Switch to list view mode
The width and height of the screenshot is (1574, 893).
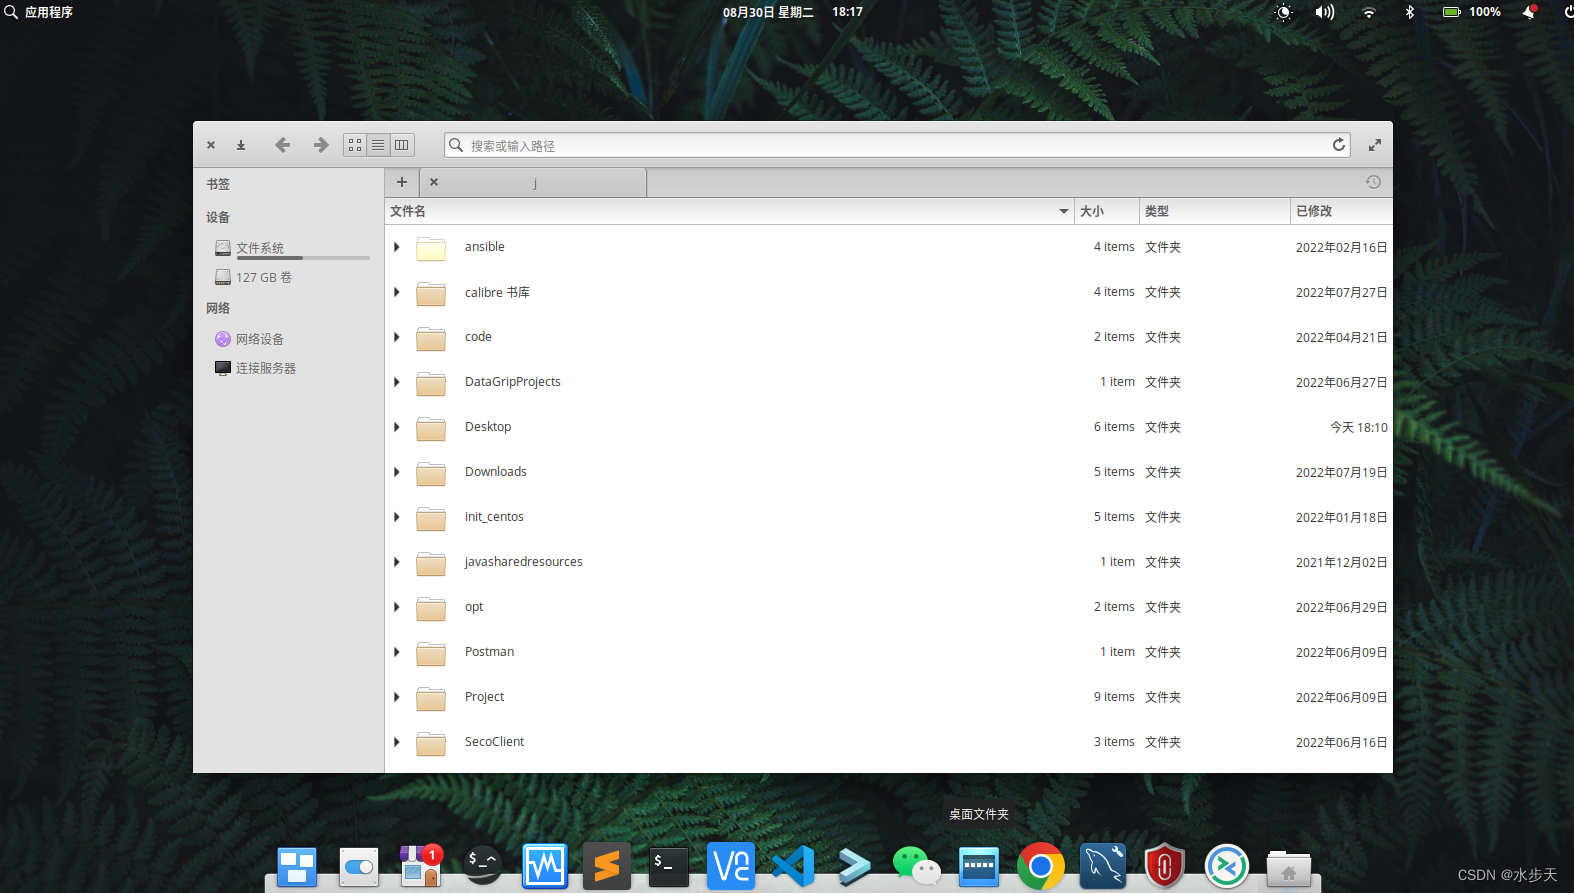coord(378,145)
